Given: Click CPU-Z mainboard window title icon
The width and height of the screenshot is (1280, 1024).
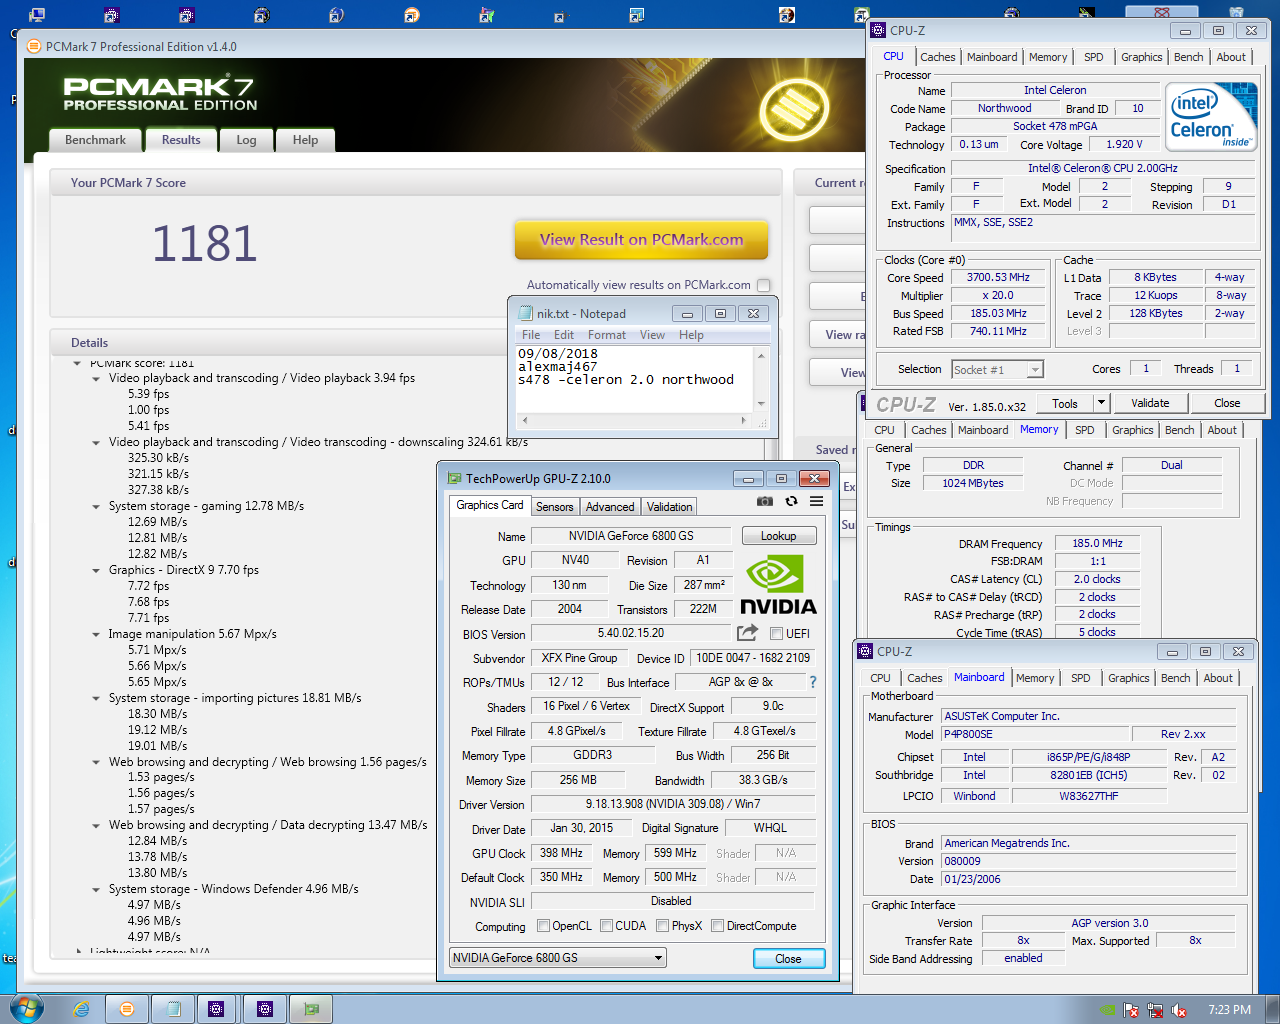Looking at the screenshot, I should 866,651.
